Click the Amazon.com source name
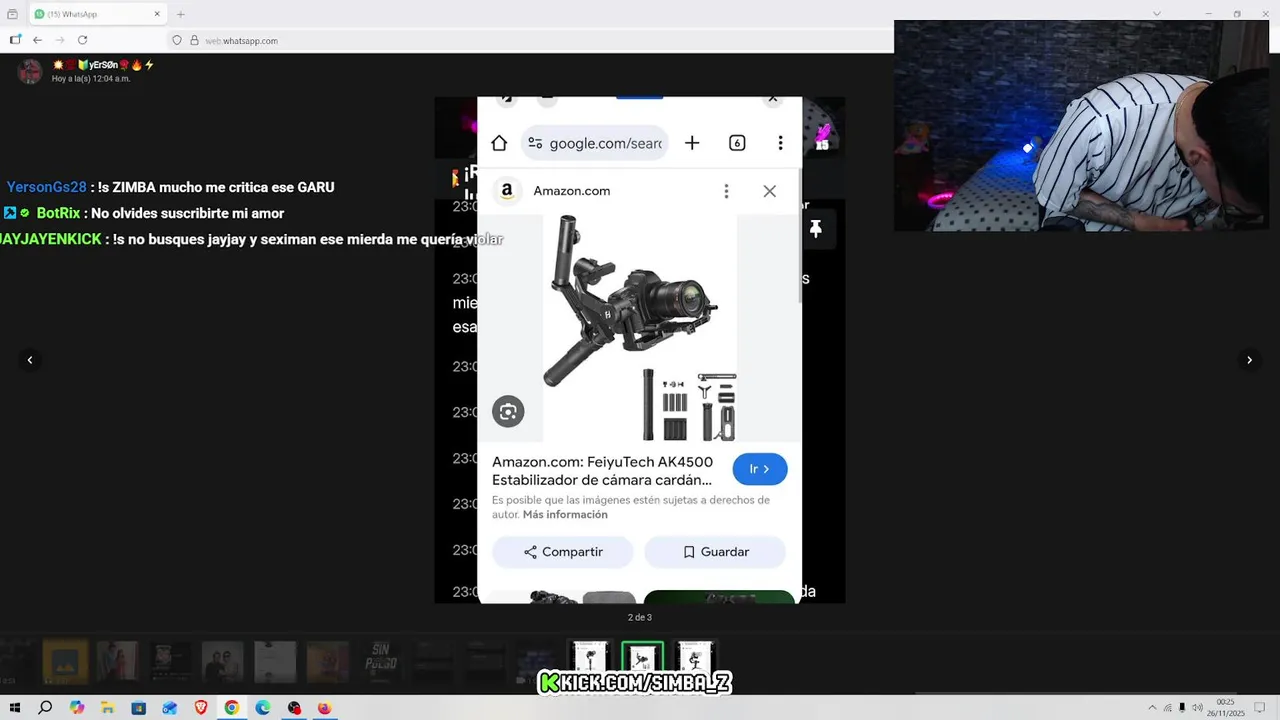This screenshot has height=720, width=1280. tap(571, 191)
